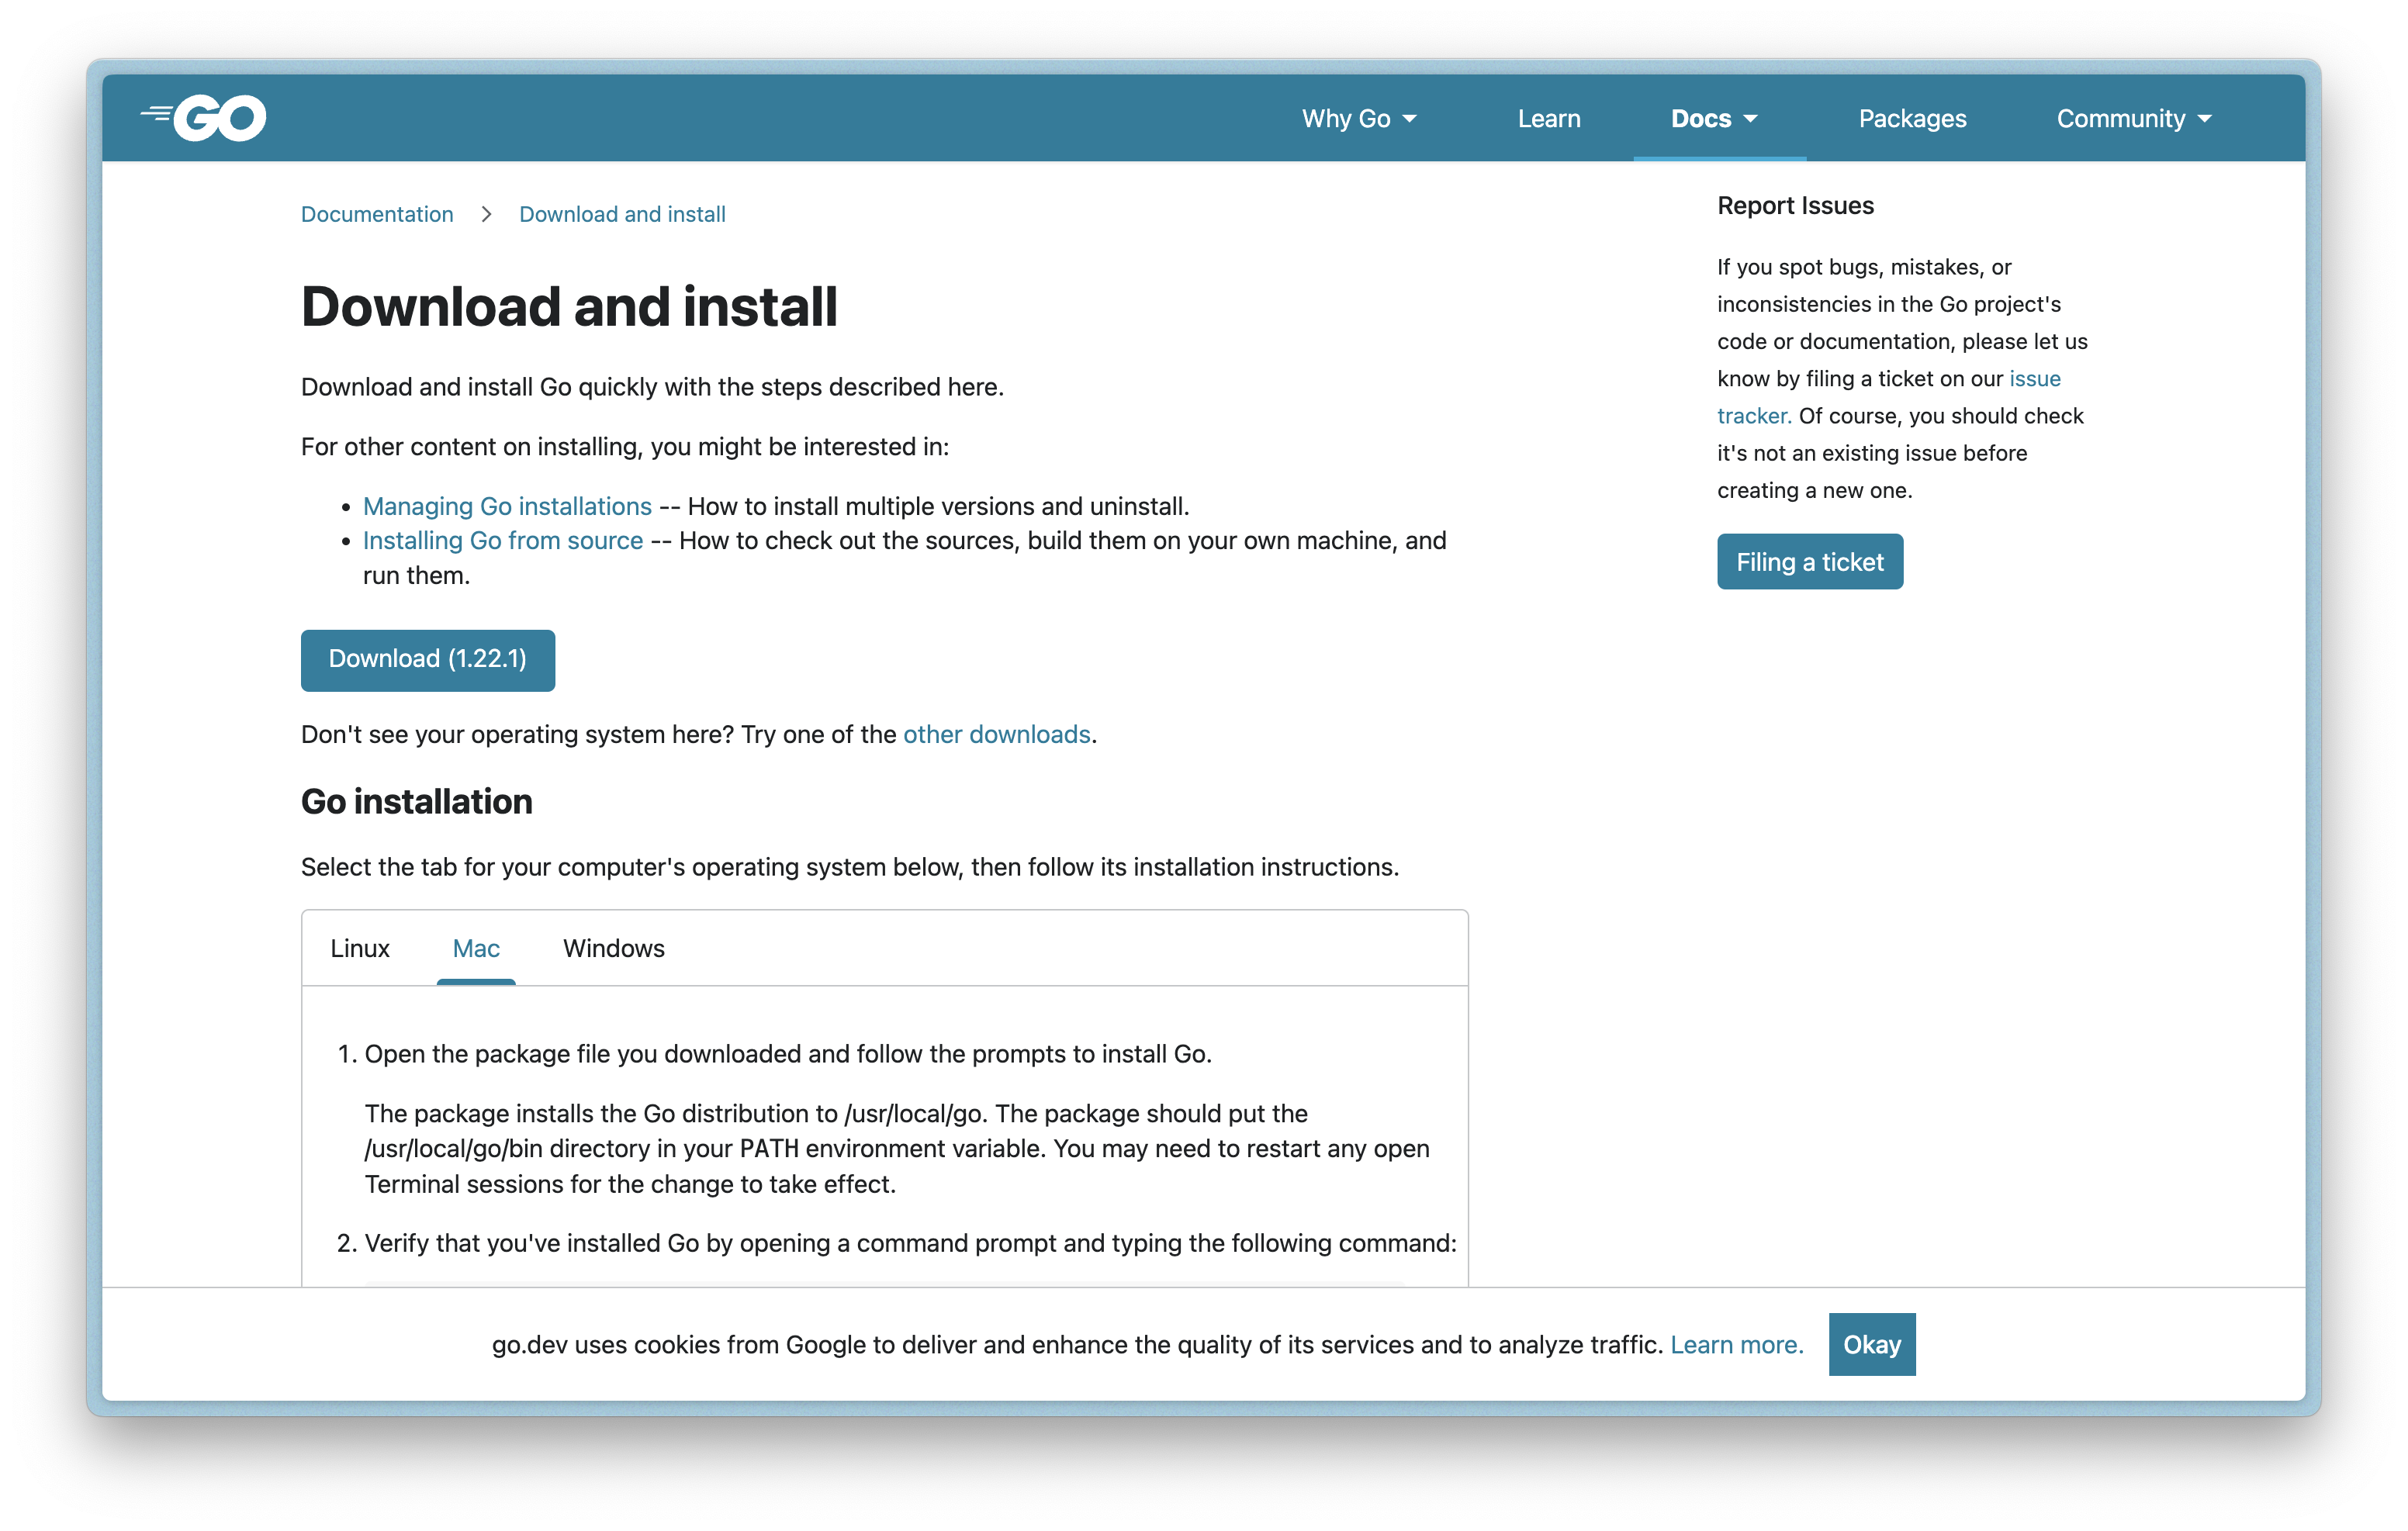Image resolution: width=2408 pixels, height=1531 pixels.
Task: Click the Download (1.22.1) button
Action: pos(428,659)
